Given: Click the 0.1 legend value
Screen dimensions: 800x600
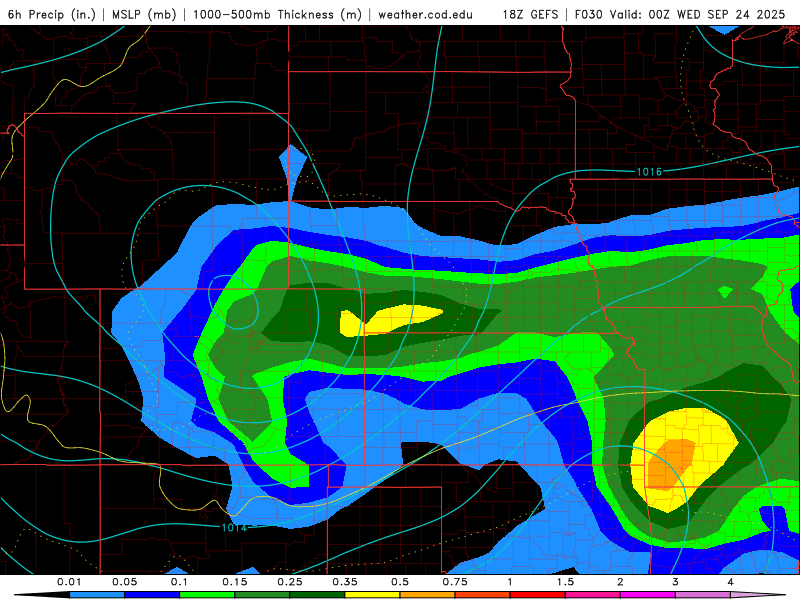Looking at the screenshot, I should click(x=180, y=582).
